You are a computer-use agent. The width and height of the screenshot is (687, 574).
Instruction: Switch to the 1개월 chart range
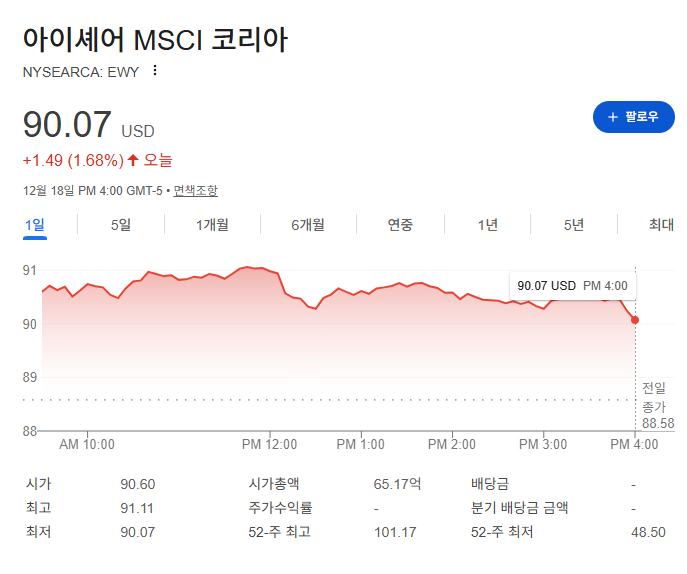coord(212,225)
